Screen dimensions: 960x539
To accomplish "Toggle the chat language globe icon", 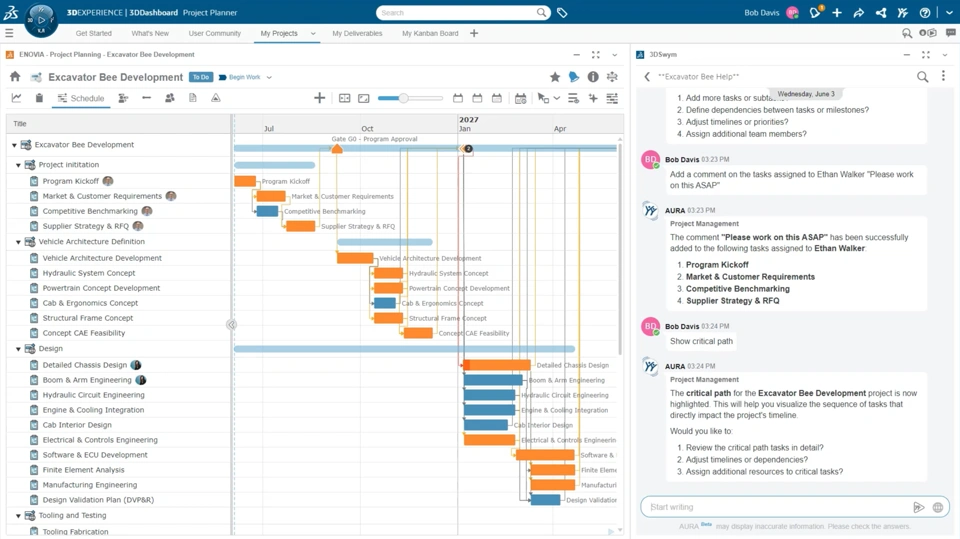I will [937, 507].
